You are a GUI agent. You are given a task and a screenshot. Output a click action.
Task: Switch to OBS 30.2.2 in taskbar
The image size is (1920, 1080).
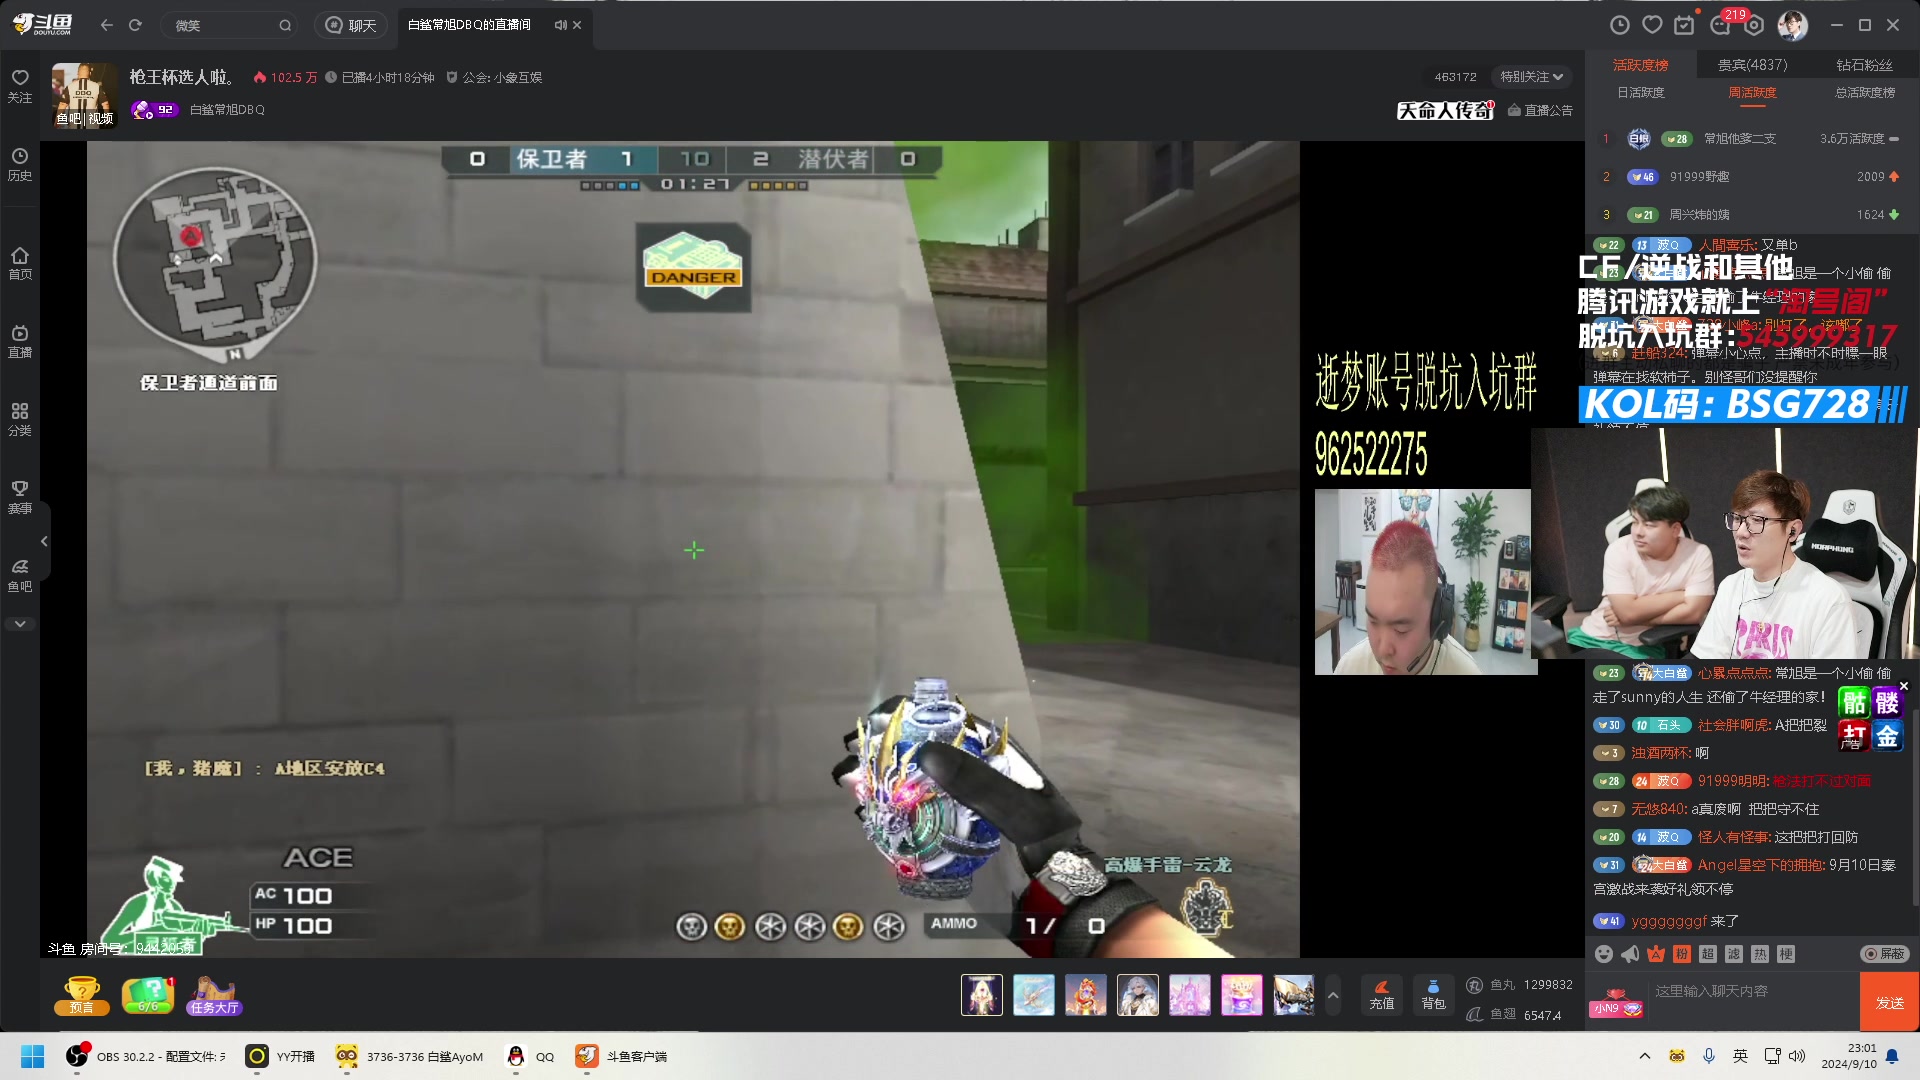[x=146, y=1056]
